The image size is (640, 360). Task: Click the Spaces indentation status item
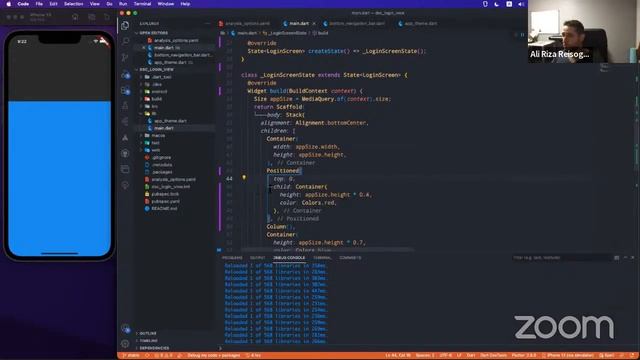coord(425,356)
